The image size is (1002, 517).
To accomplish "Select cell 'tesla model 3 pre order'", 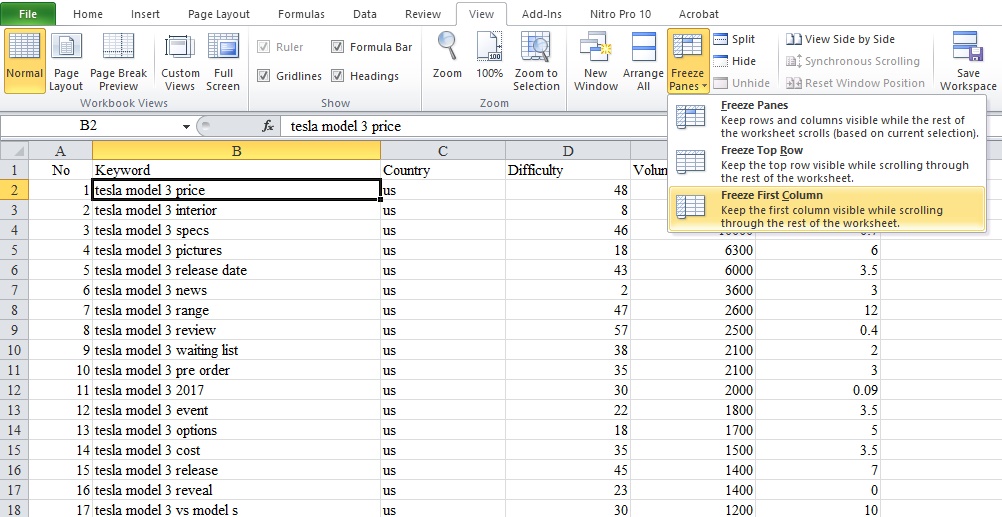I will 236,370.
